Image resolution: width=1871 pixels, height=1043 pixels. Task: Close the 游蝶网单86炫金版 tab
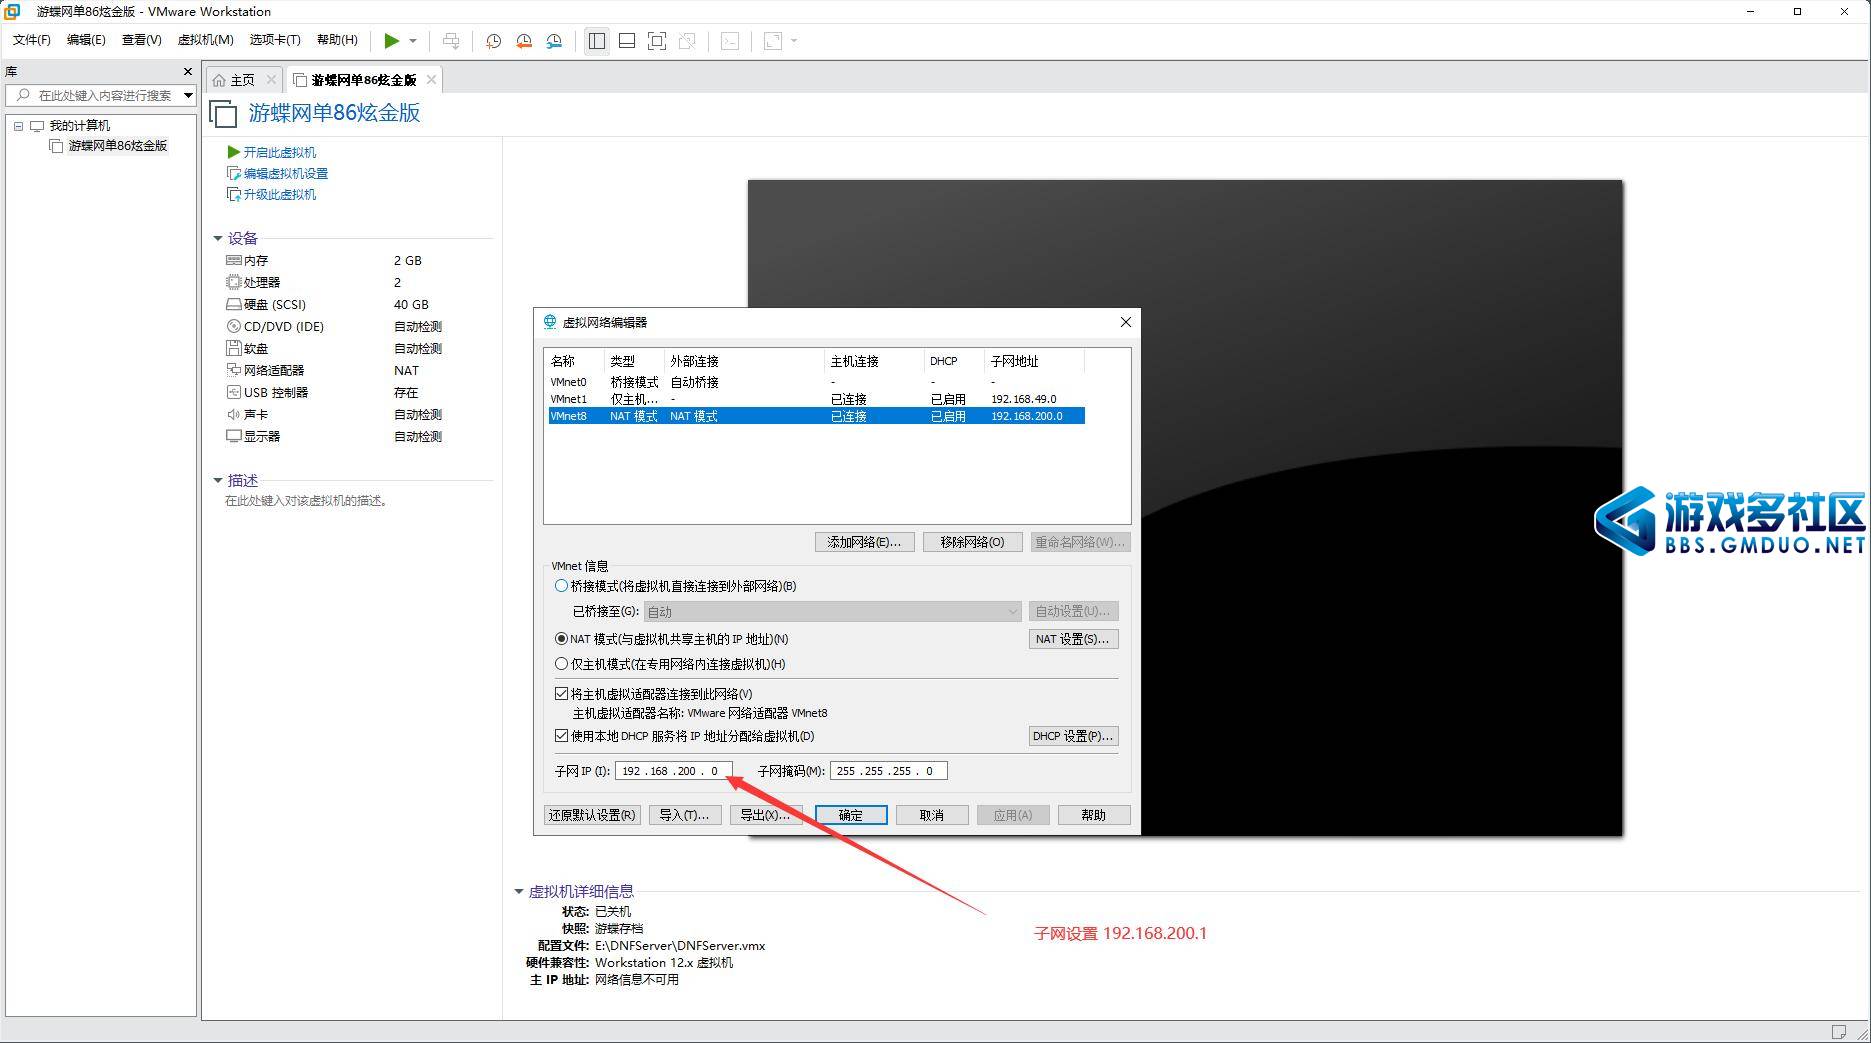431,80
